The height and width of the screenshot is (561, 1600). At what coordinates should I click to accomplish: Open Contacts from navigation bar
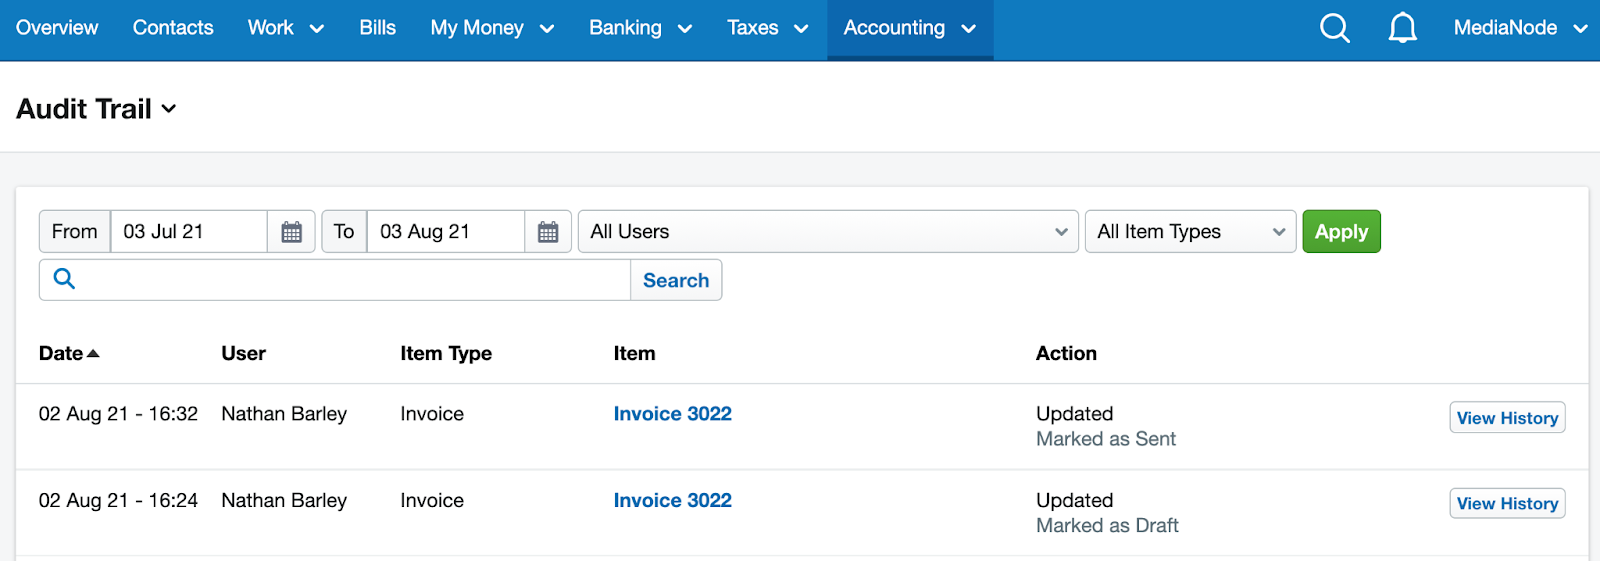[x=173, y=28]
